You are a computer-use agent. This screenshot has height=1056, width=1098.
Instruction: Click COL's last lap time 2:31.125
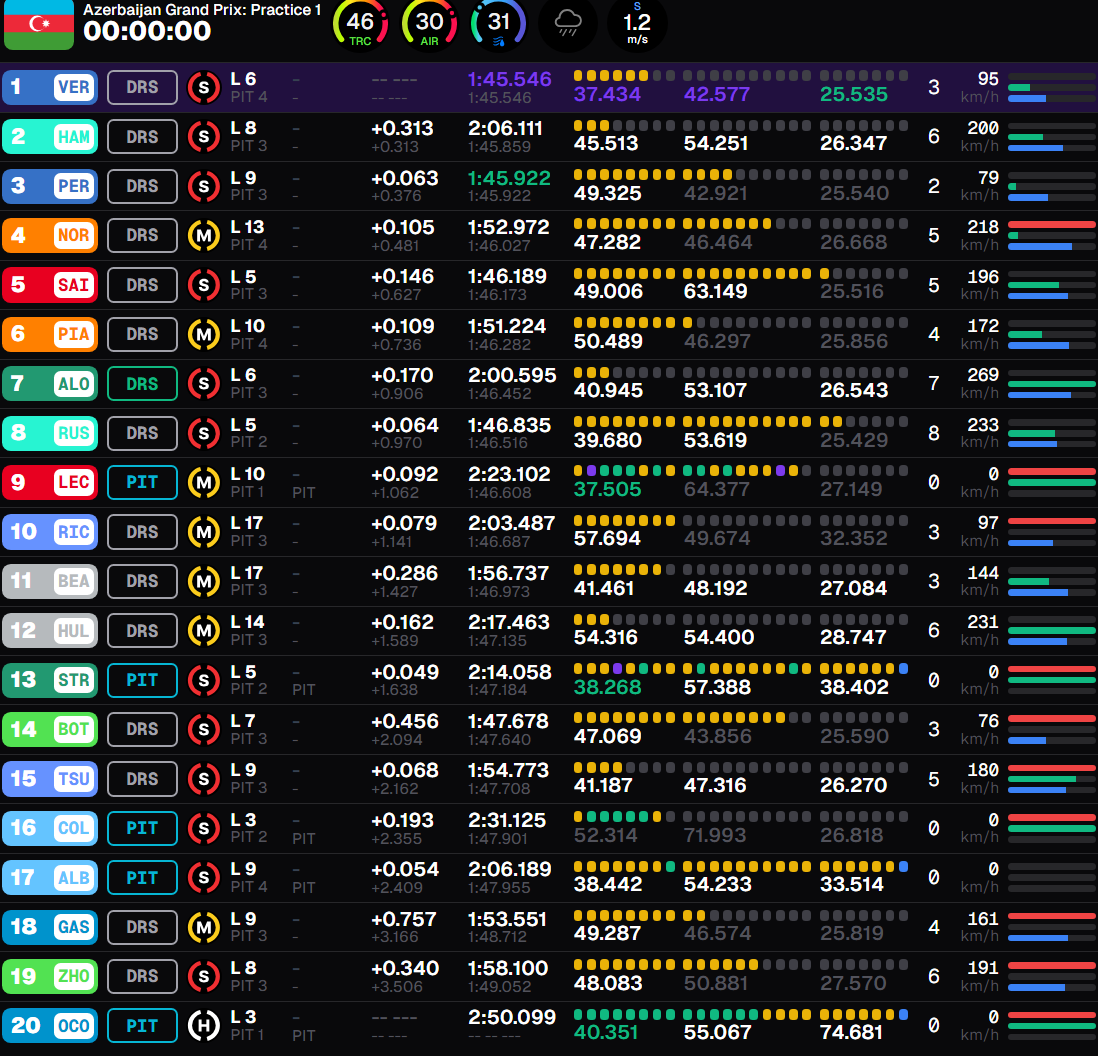point(506,820)
